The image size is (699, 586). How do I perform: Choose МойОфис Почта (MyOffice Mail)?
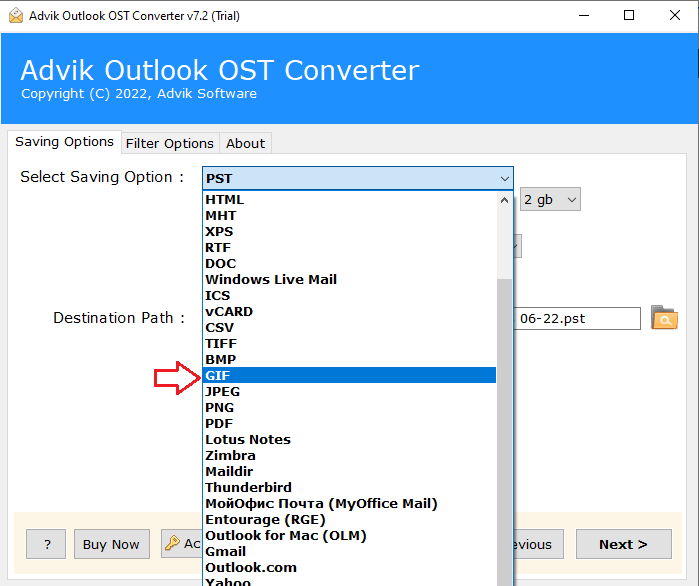point(350,504)
